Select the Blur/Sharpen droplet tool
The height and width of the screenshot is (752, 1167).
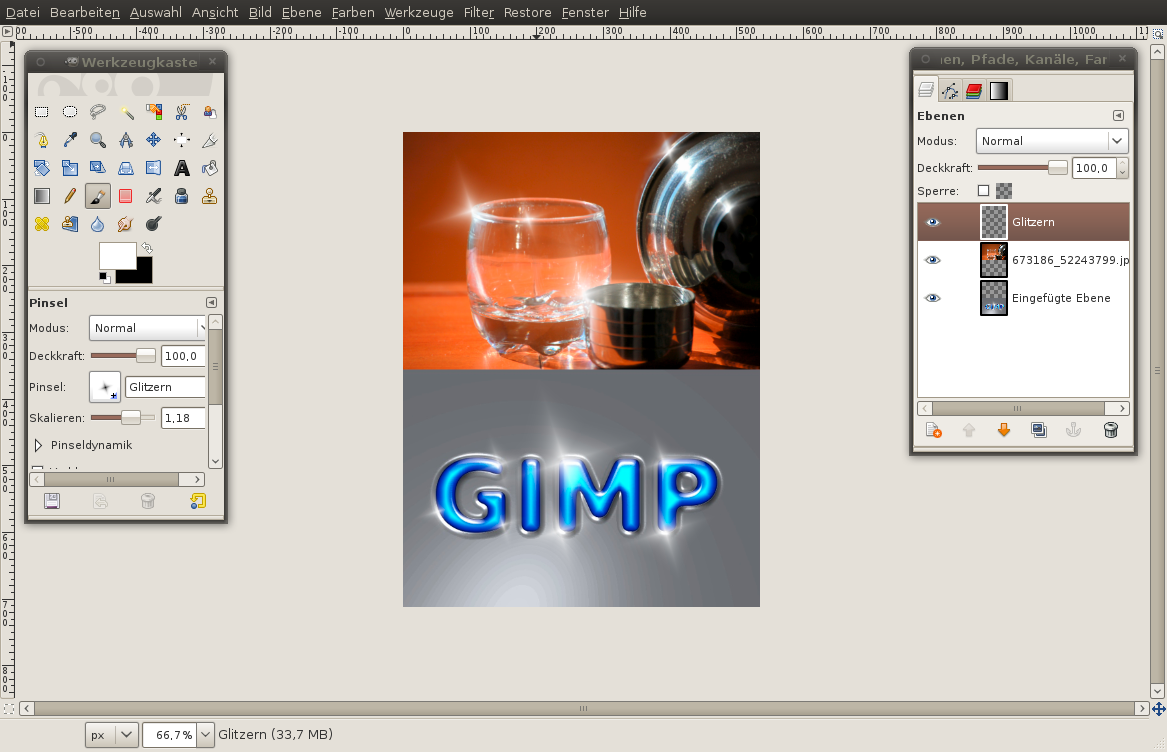tap(97, 224)
